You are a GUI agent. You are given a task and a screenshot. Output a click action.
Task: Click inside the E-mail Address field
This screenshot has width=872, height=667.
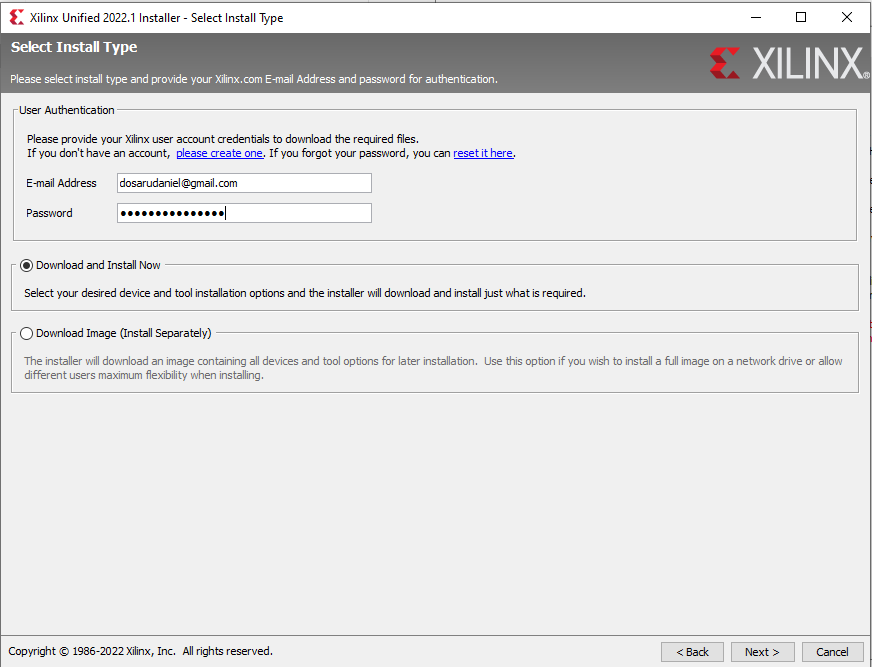244,183
